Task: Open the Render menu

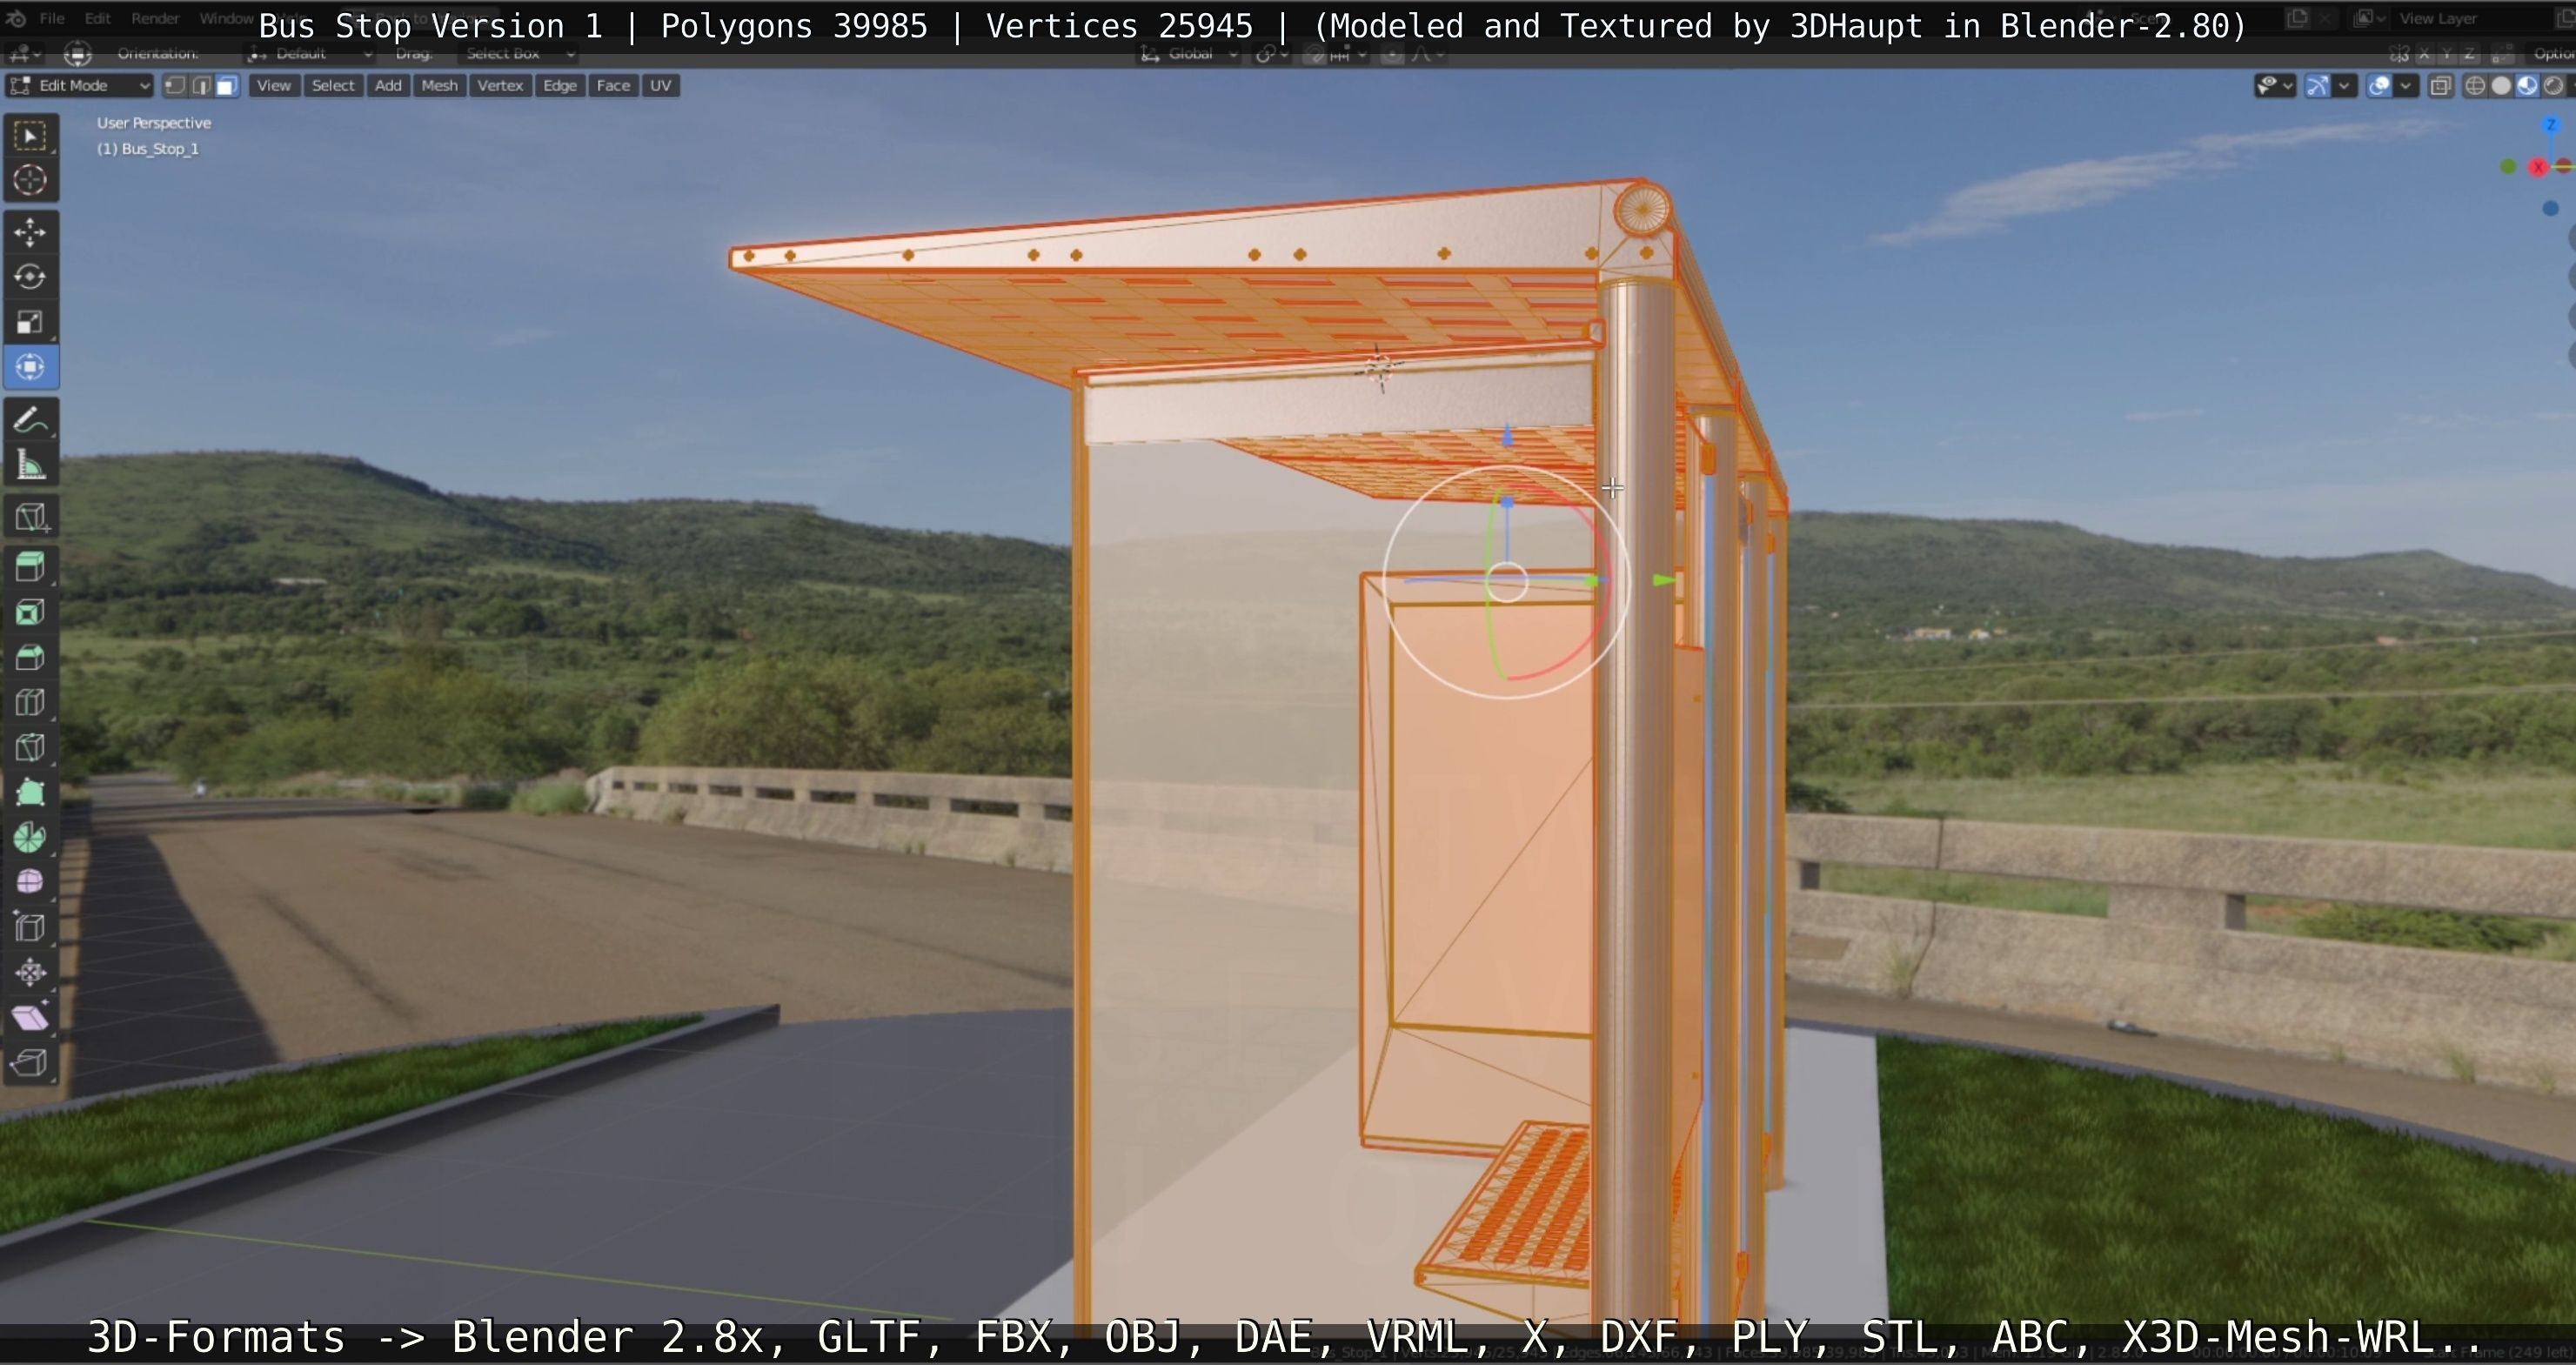Action: pos(155,18)
